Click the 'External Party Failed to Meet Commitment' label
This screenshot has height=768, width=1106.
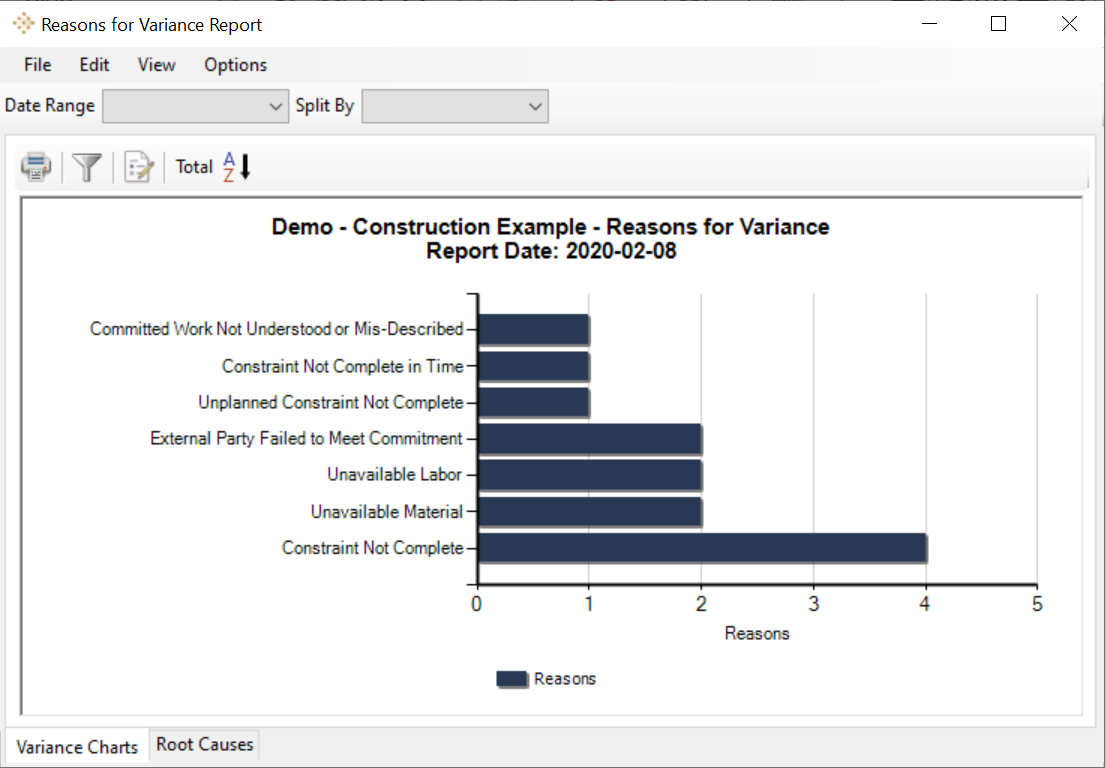[306, 438]
